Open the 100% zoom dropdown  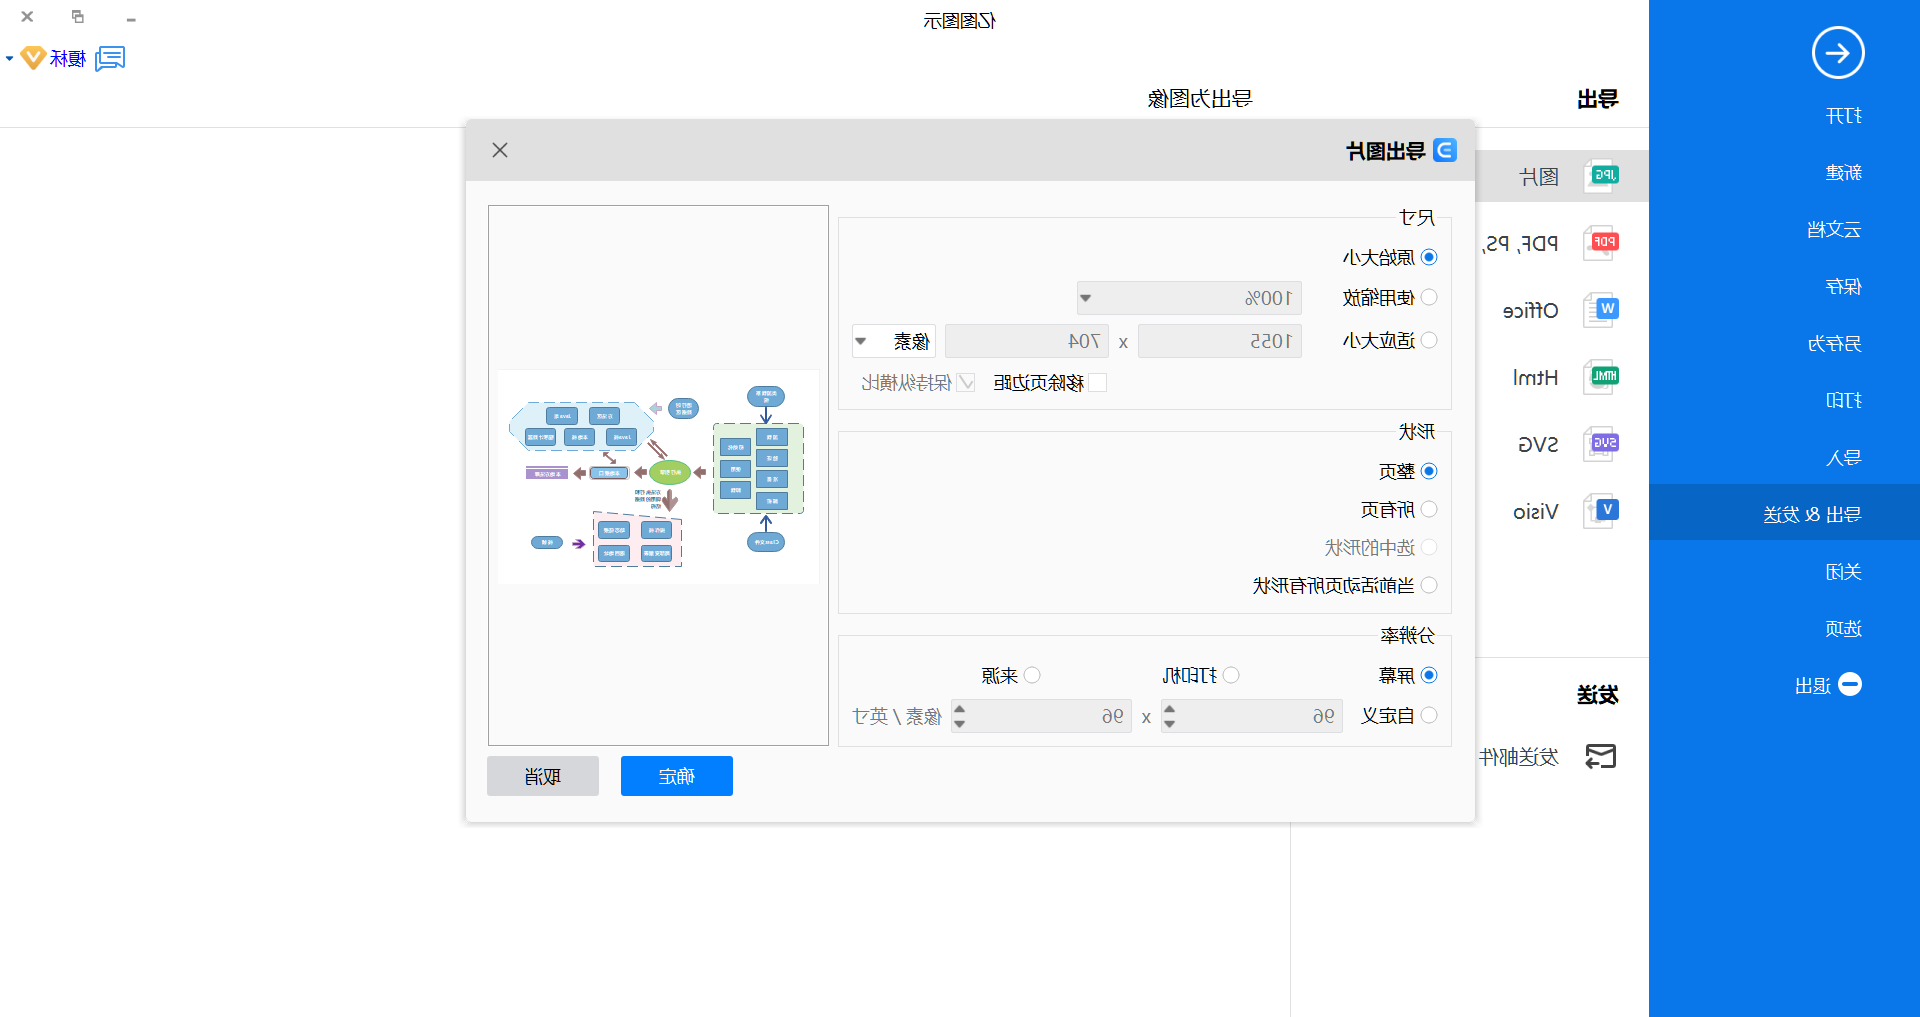(x=1189, y=298)
